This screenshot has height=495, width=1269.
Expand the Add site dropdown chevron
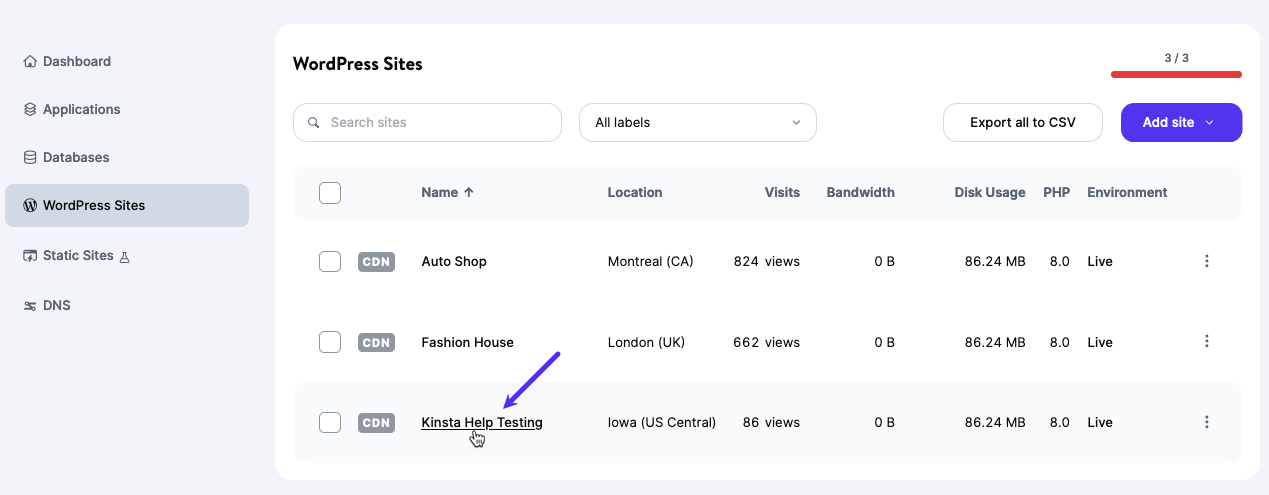(1209, 123)
